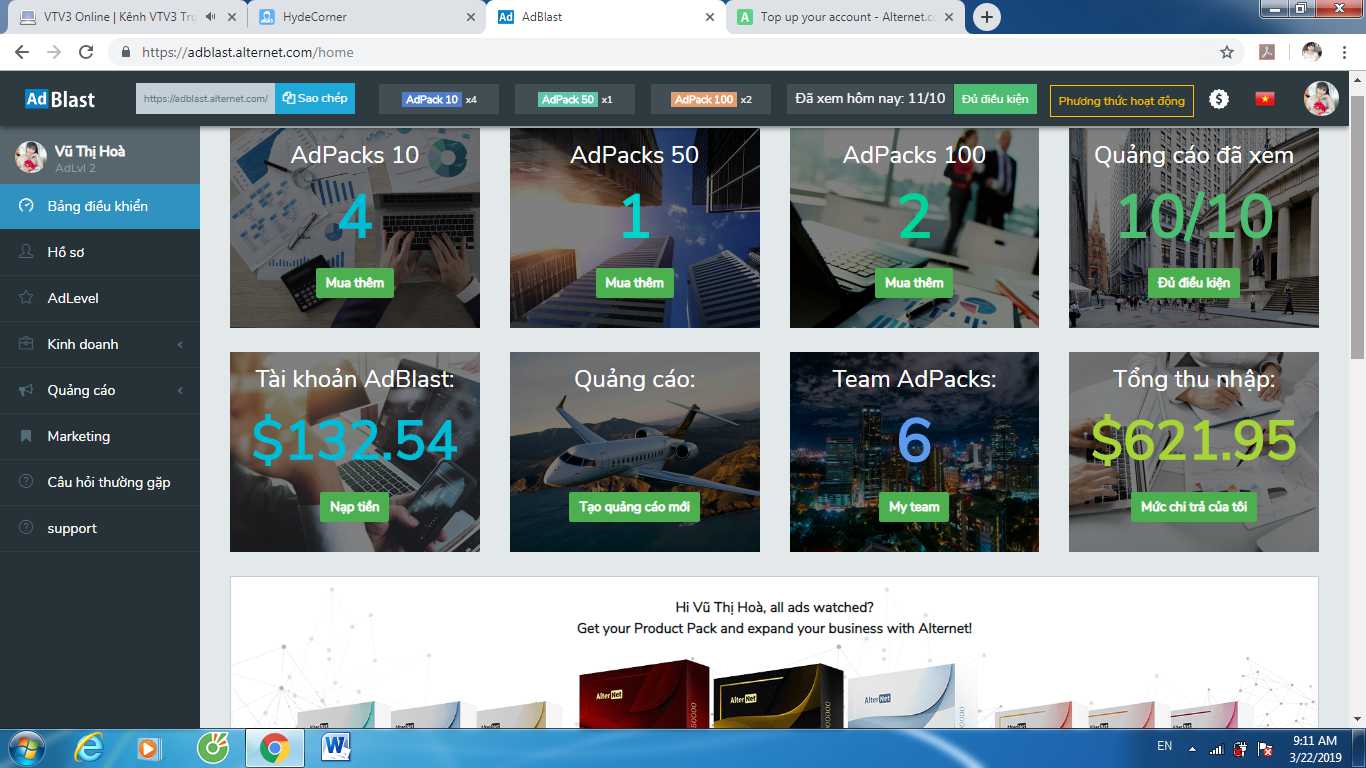Click the dollar sign icon in header
Viewport: 1366px width, 768px height.
tap(1218, 99)
